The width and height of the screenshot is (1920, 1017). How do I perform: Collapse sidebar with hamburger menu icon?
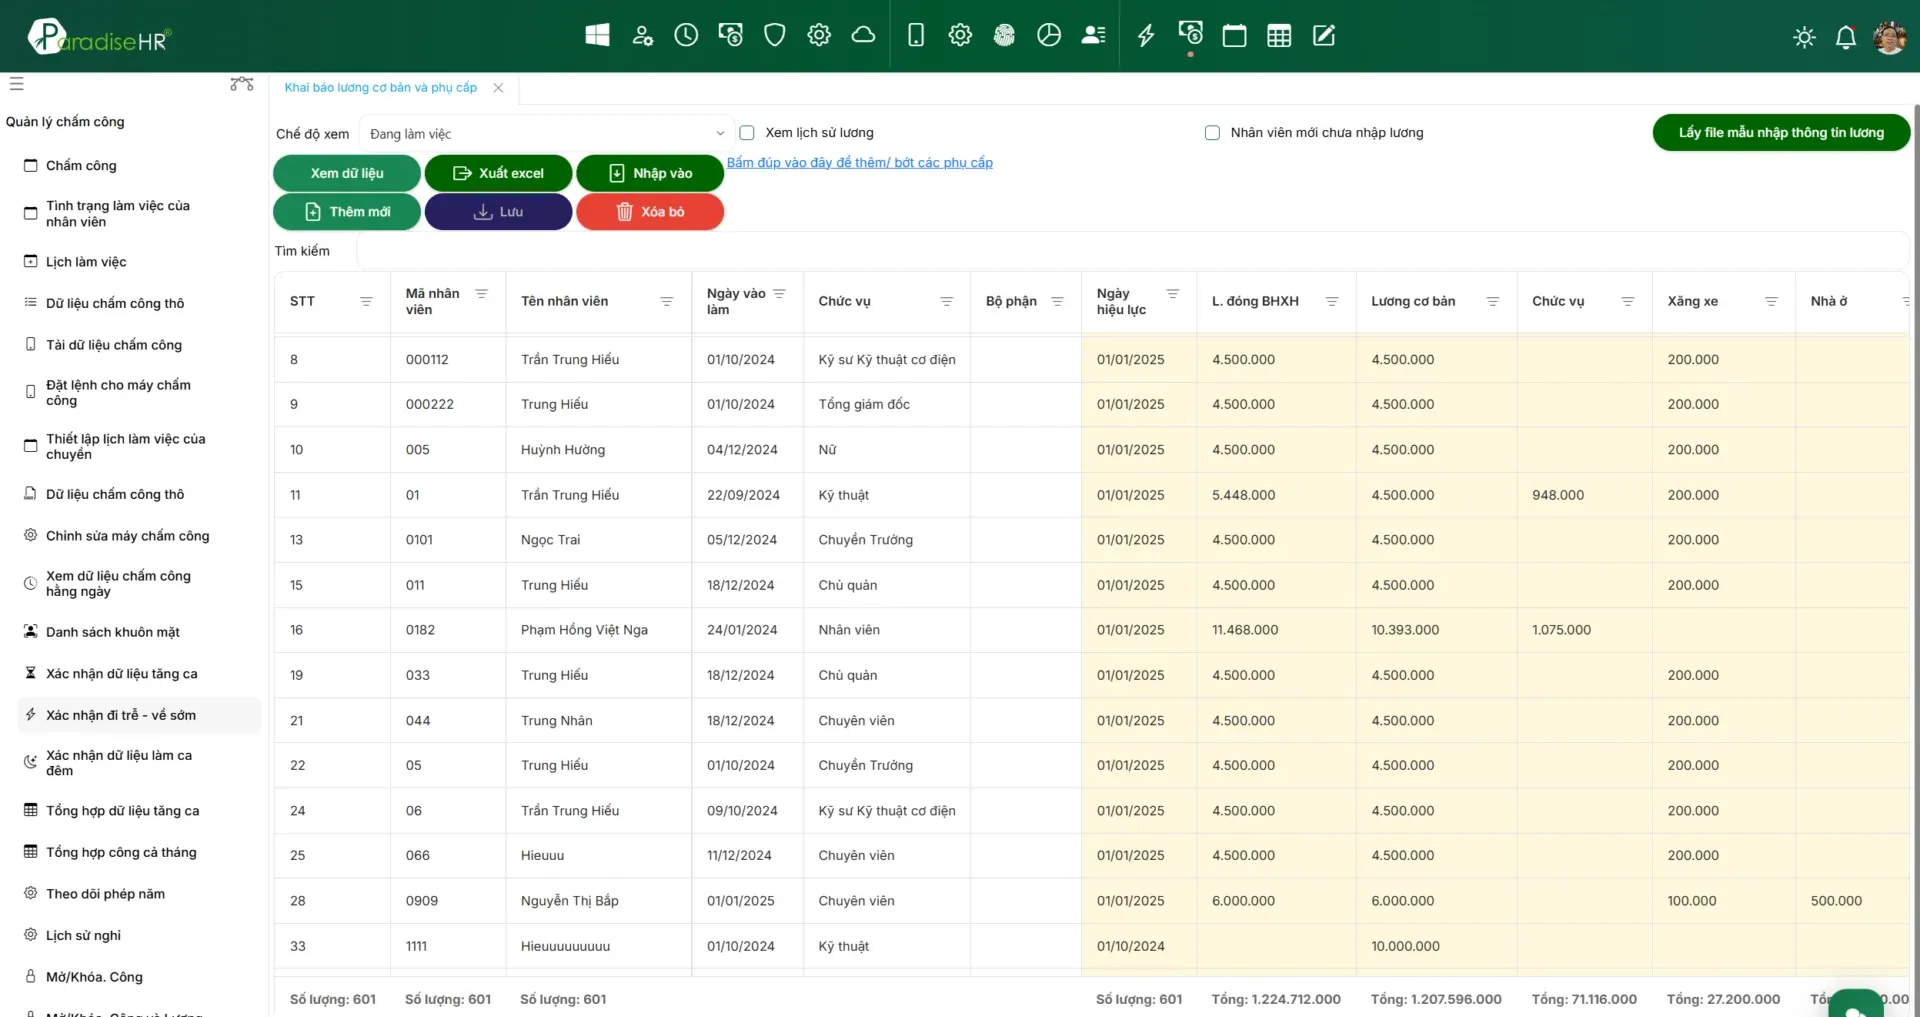click(17, 84)
